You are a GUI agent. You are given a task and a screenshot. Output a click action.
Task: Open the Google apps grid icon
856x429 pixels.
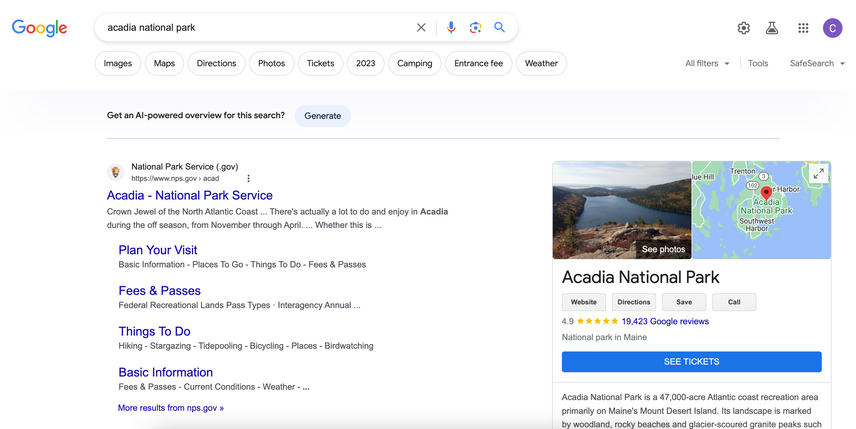tap(803, 28)
